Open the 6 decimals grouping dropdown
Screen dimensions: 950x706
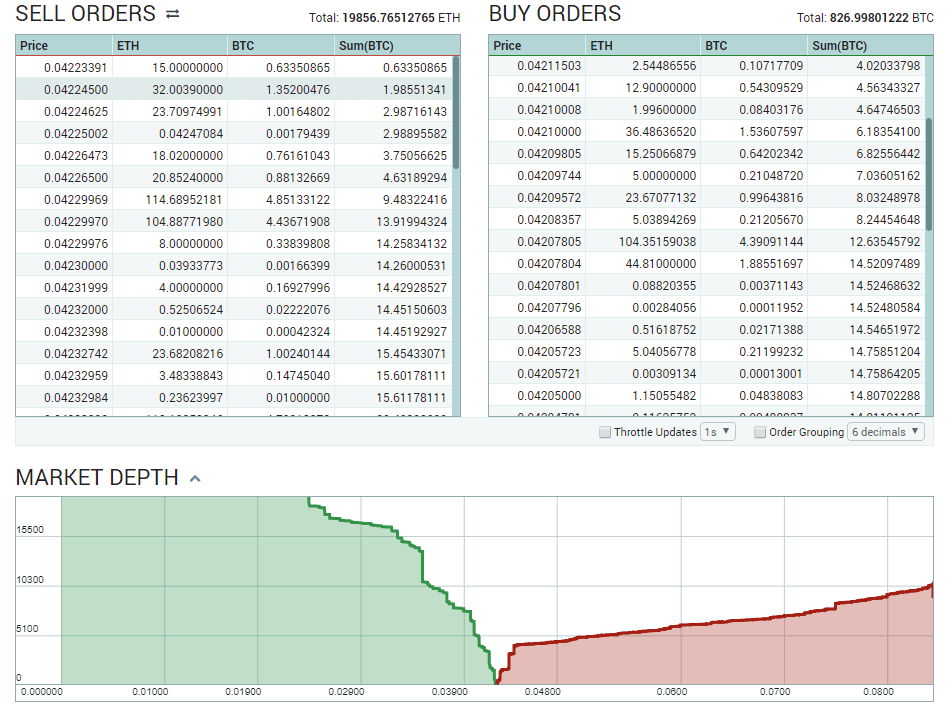(x=886, y=432)
